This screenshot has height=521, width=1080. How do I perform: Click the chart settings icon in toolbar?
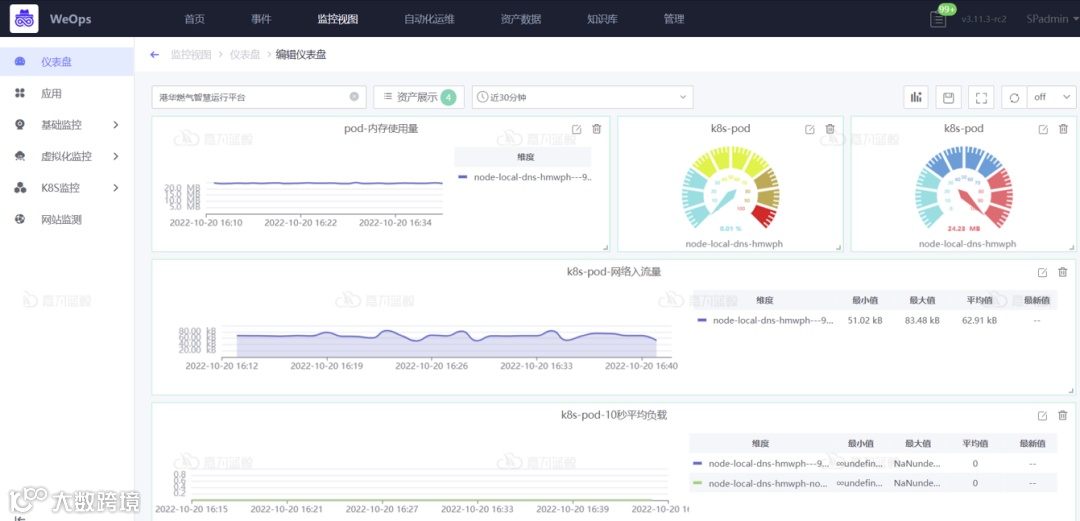[916, 97]
